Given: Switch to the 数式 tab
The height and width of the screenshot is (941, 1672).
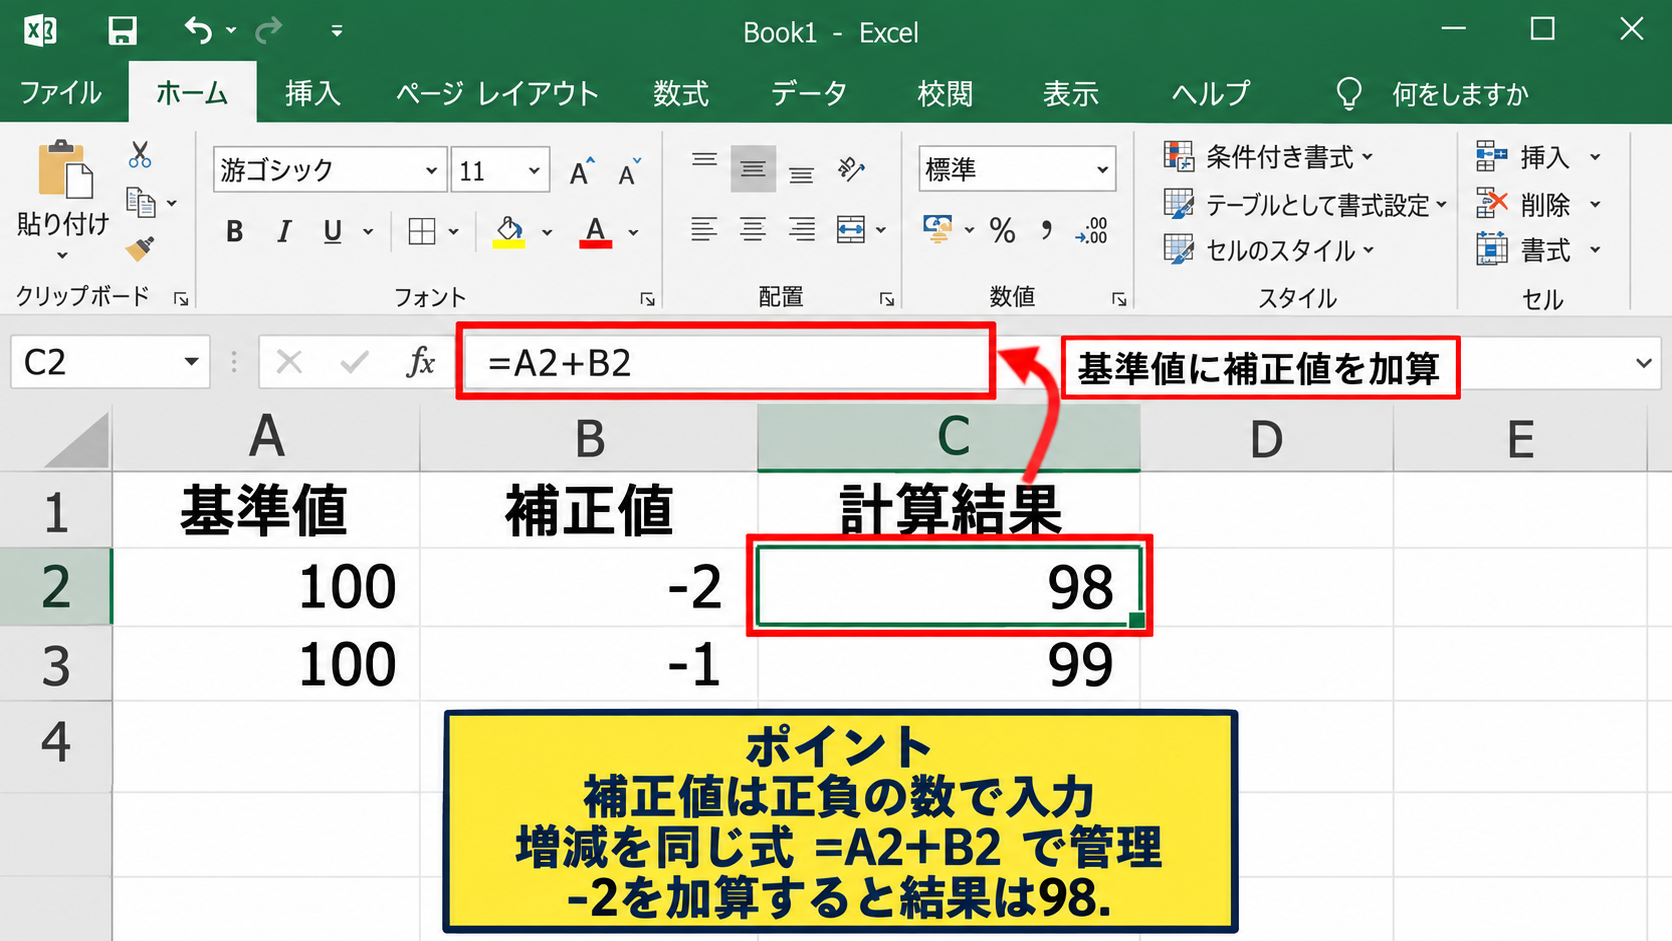Looking at the screenshot, I should 681,93.
